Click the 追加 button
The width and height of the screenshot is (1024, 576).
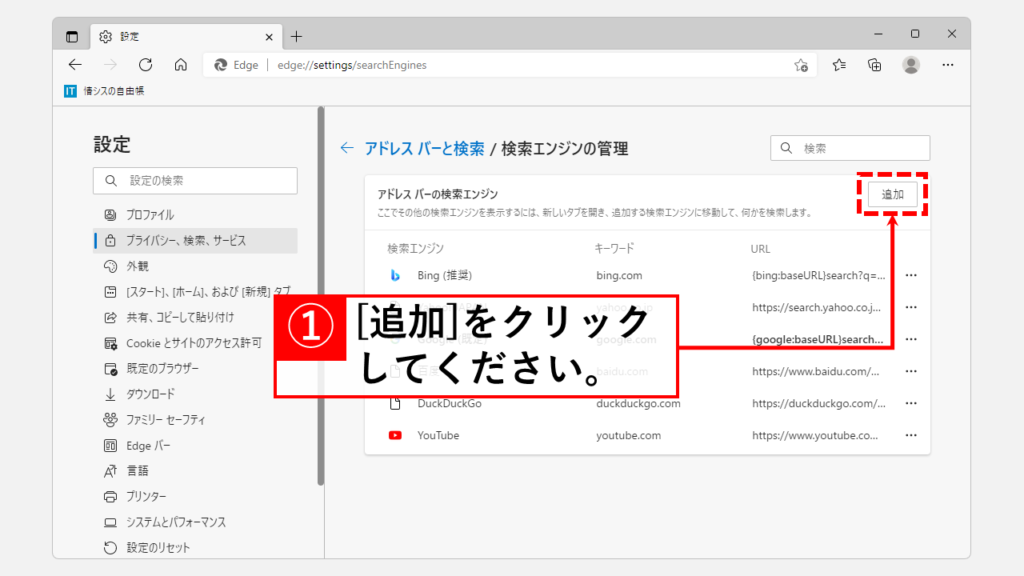(x=892, y=195)
